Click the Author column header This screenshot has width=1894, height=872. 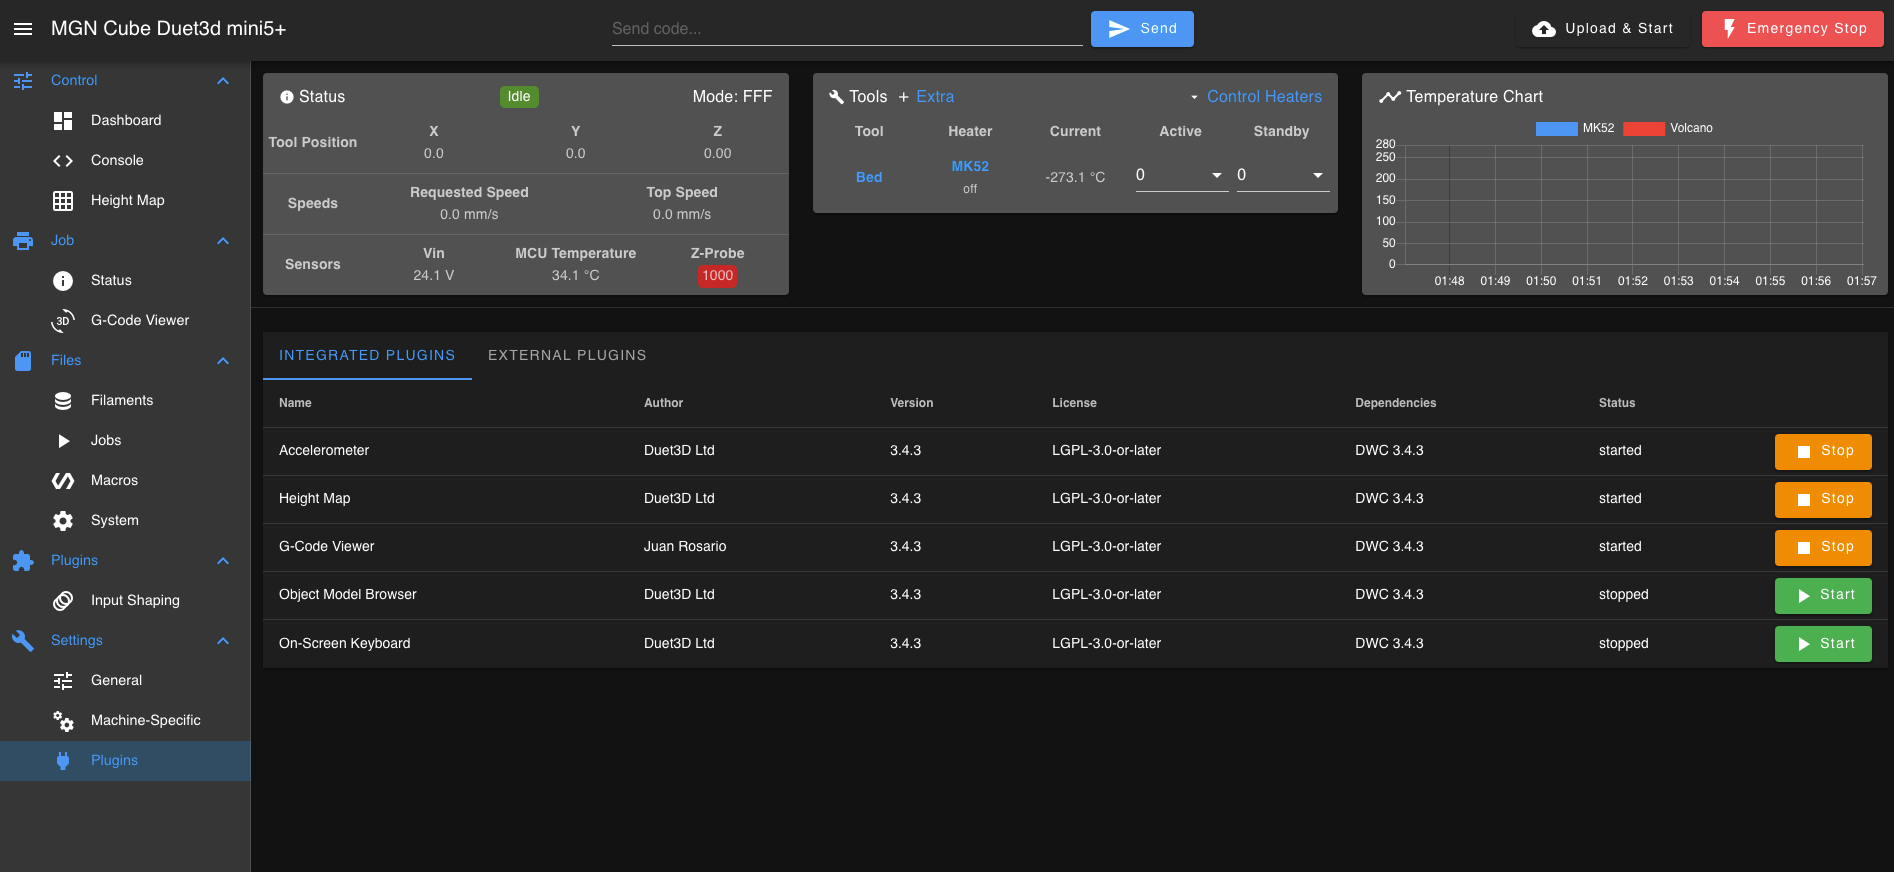click(663, 403)
